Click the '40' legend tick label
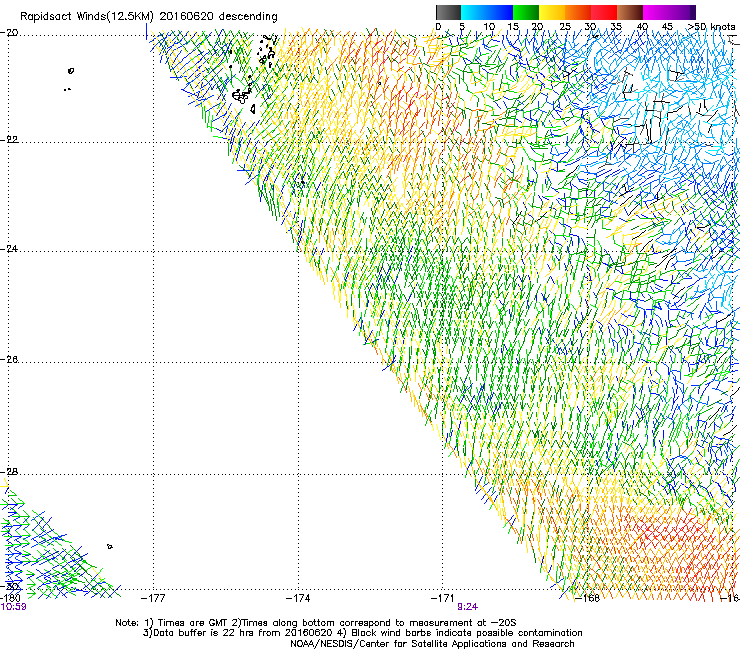 point(642,27)
